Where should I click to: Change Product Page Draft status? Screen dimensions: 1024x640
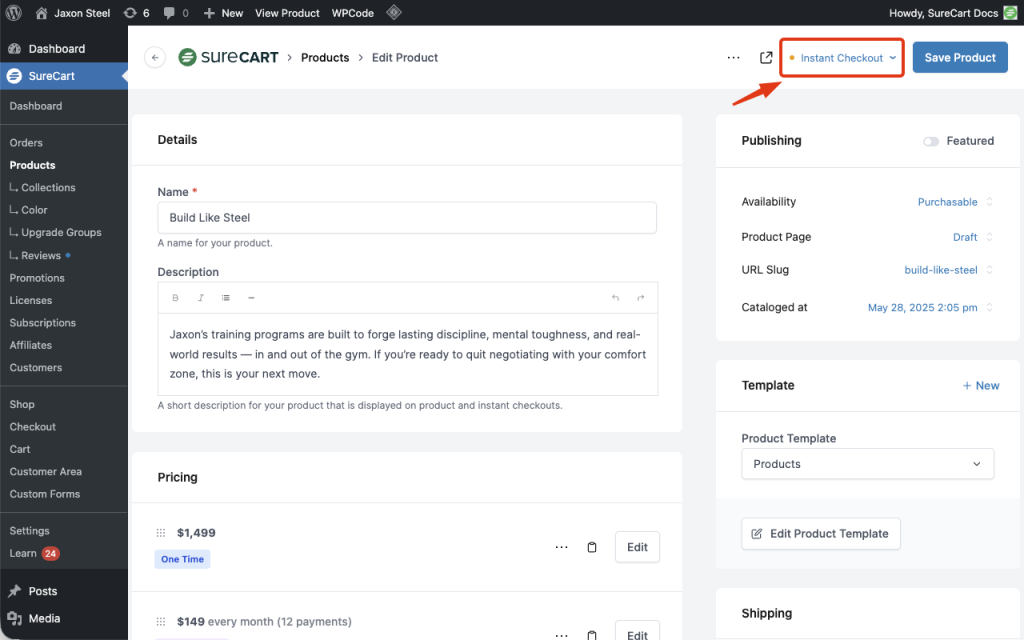pos(972,237)
